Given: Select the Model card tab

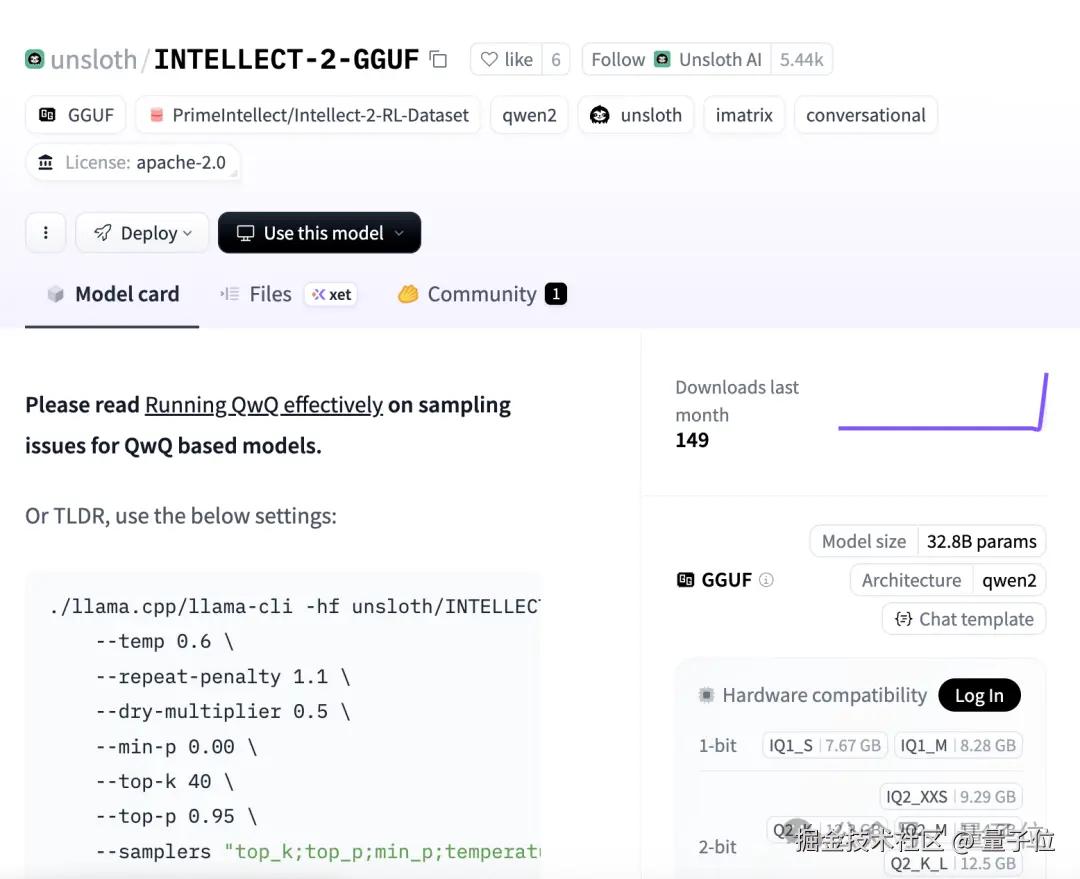Looking at the screenshot, I should pyautogui.click(x=112, y=294).
